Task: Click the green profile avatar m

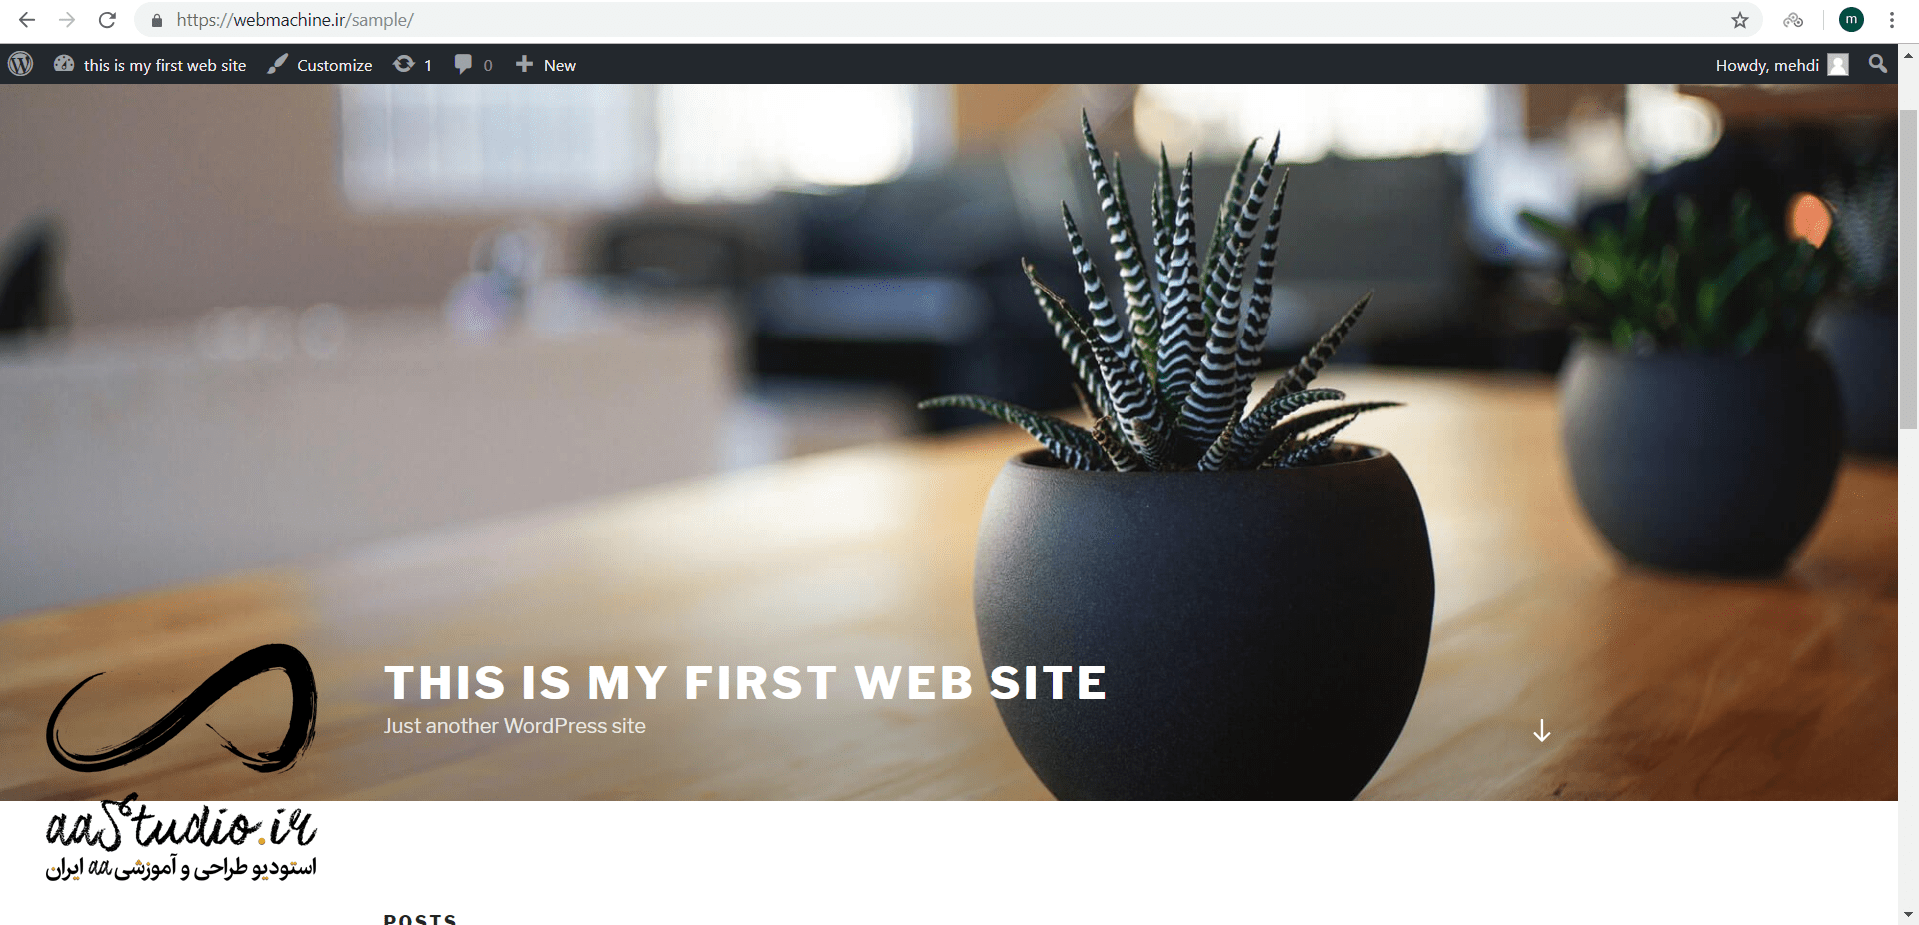Action: 1851,19
